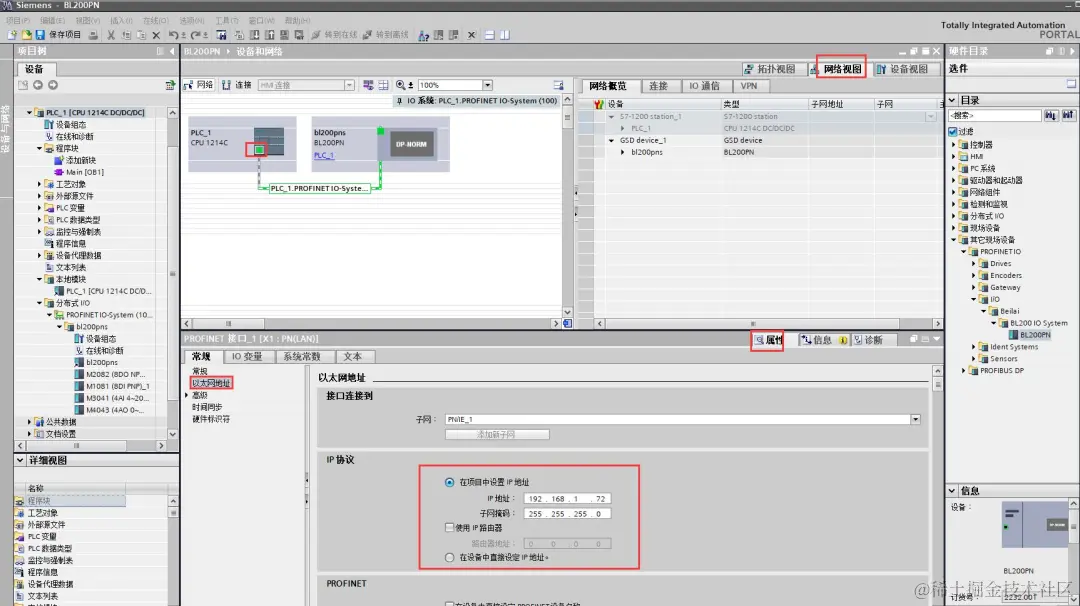
Task: Enable the 使用 IP 路由器 checkbox
Action: click(450, 527)
